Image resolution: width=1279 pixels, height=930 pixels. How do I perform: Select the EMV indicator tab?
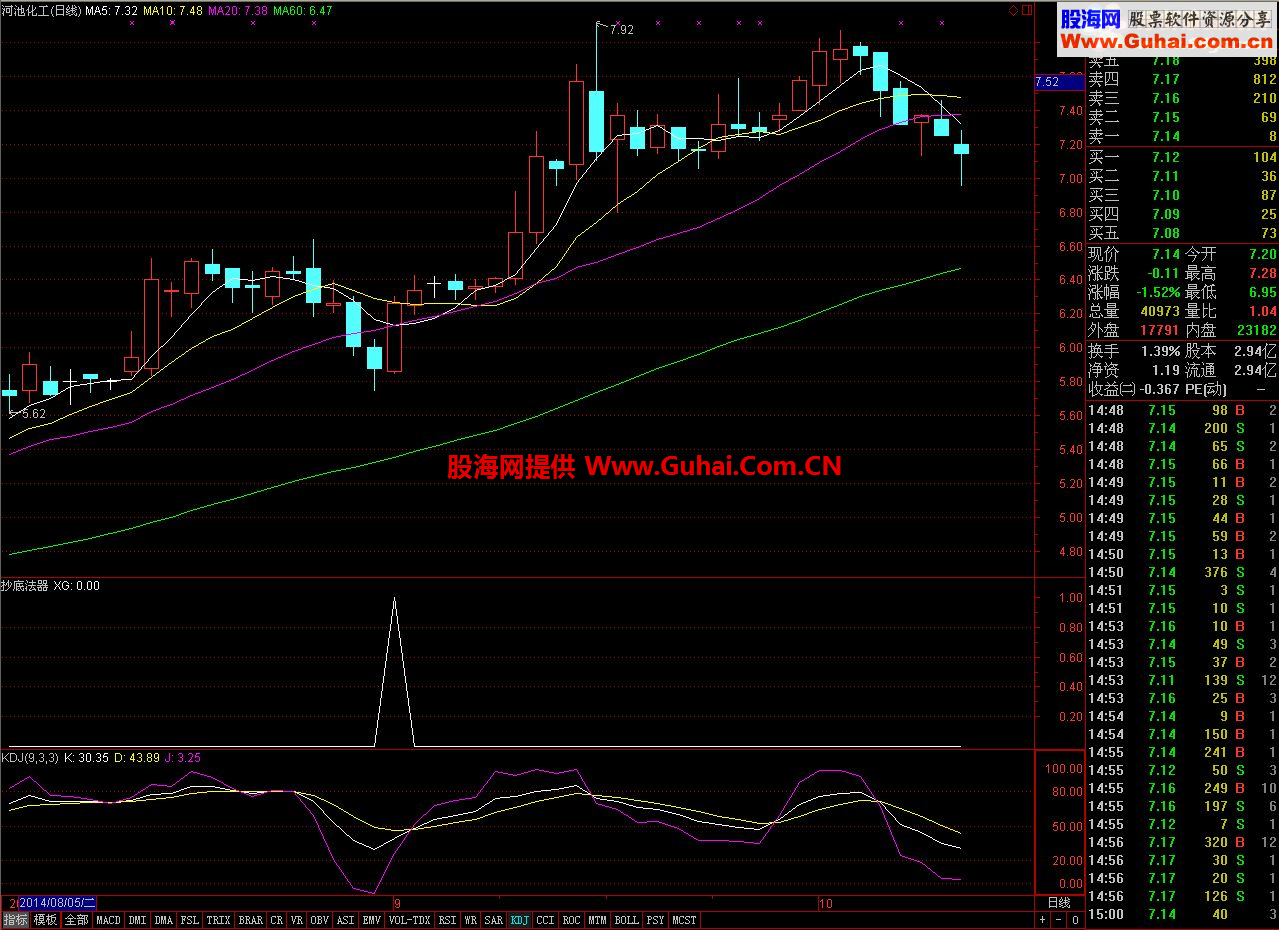pyautogui.click(x=371, y=919)
